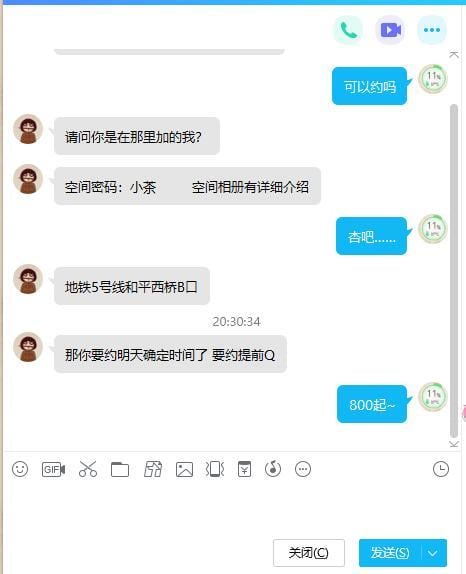This screenshot has height=574, width=466.
Task: Click the music sharing icon
Action: pyautogui.click(x=273, y=469)
